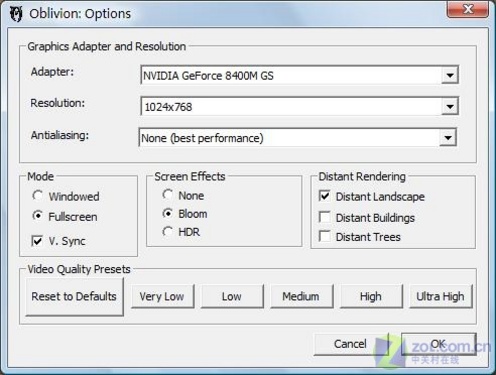Open the Adapter dropdown arrow
Screen dimensions: 496x375
450,75
